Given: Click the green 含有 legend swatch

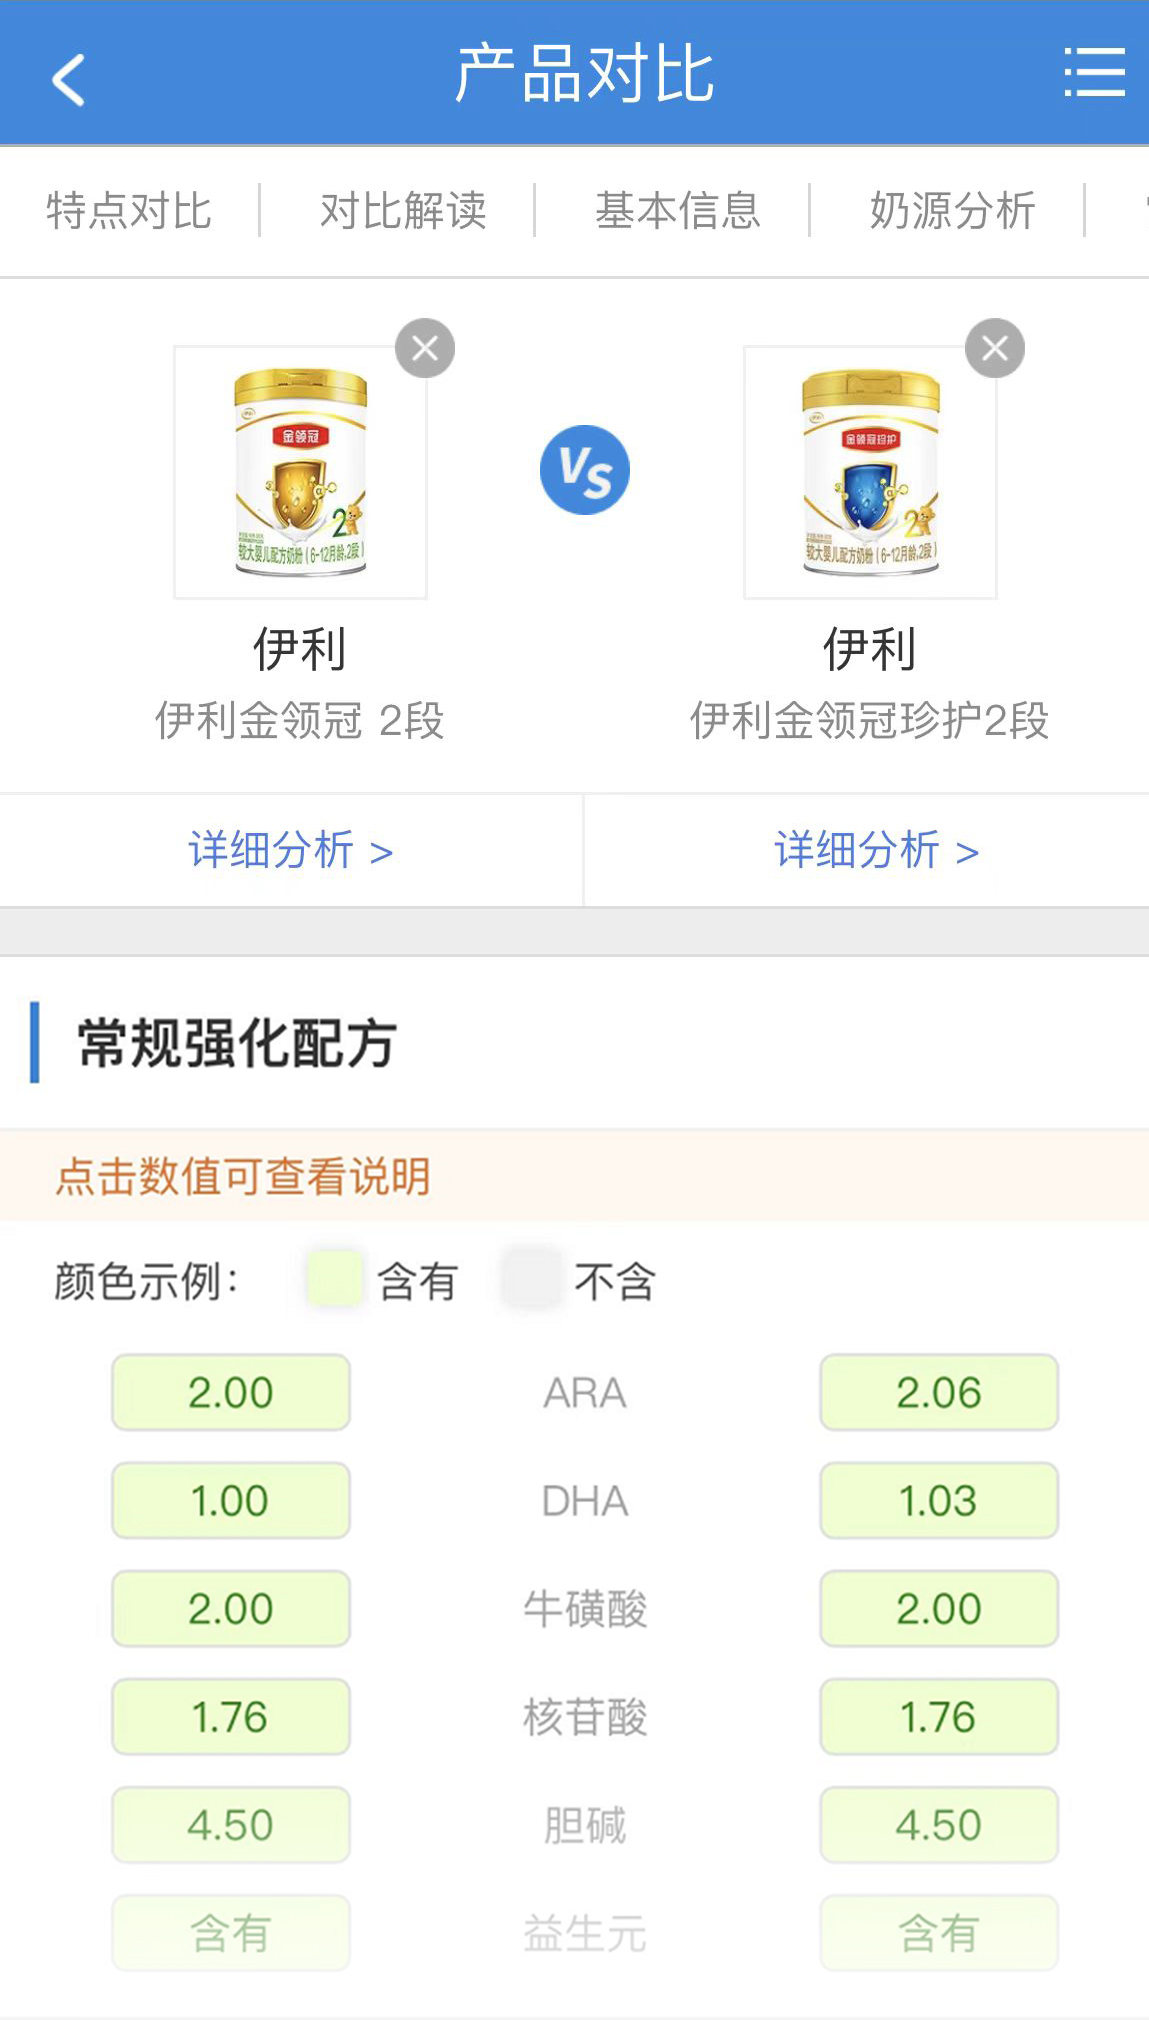Looking at the screenshot, I should (x=334, y=1279).
